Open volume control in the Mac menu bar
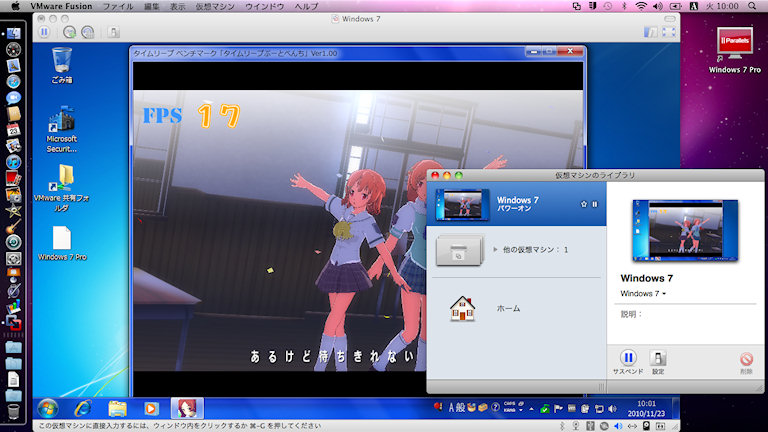Viewport: 768px width, 432px height. click(x=658, y=6)
